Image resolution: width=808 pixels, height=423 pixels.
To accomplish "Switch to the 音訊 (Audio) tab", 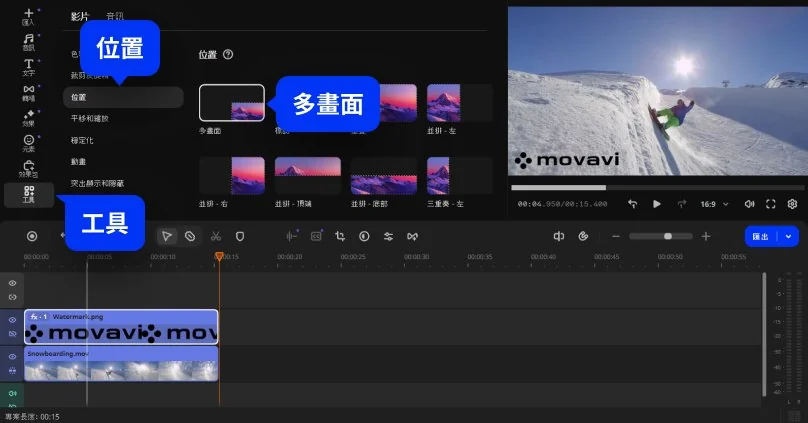I will coord(115,16).
